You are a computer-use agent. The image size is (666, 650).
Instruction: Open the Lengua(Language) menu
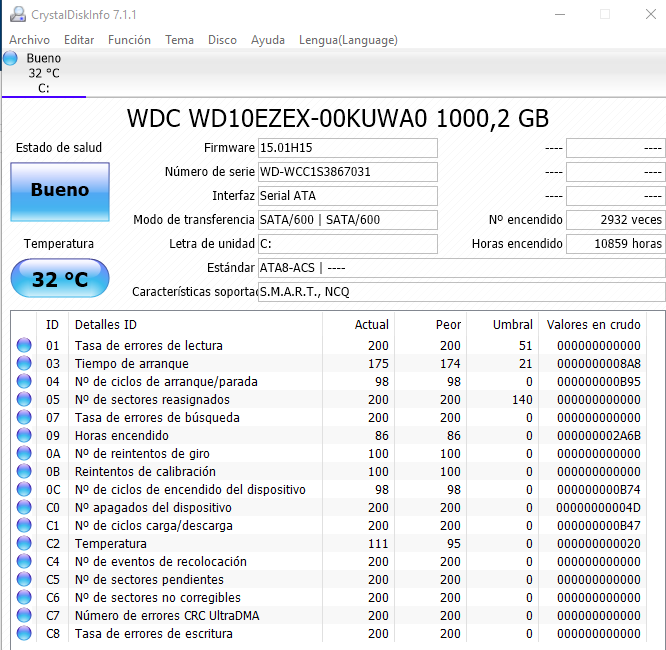click(x=348, y=40)
